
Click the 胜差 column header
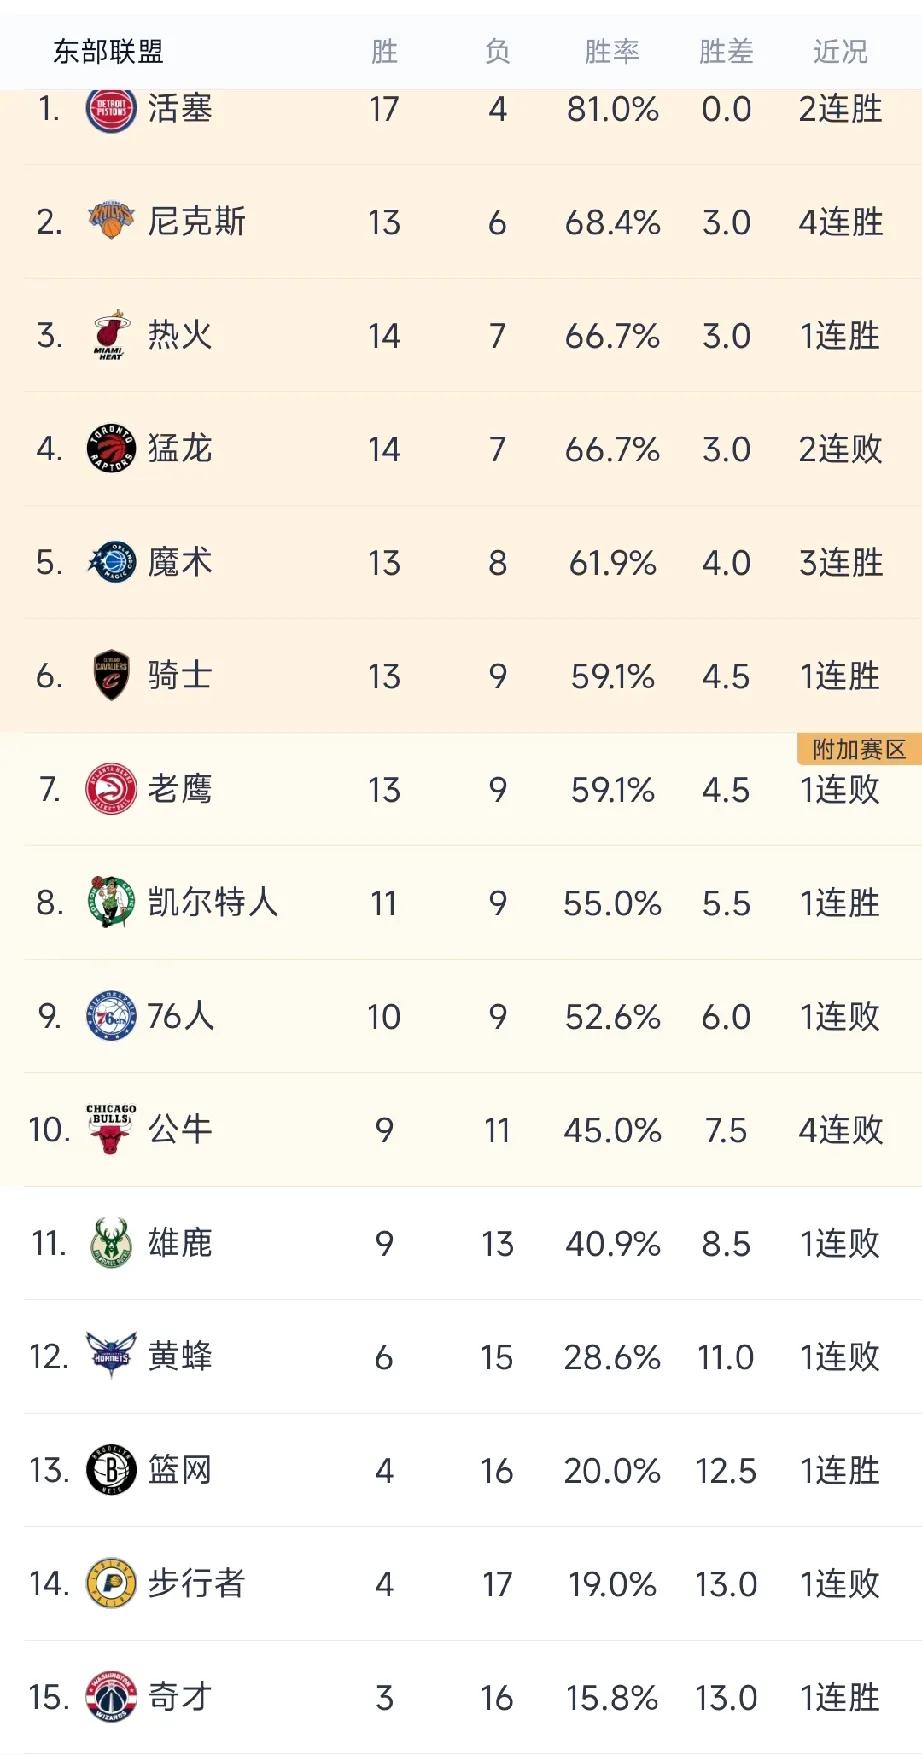click(726, 51)
